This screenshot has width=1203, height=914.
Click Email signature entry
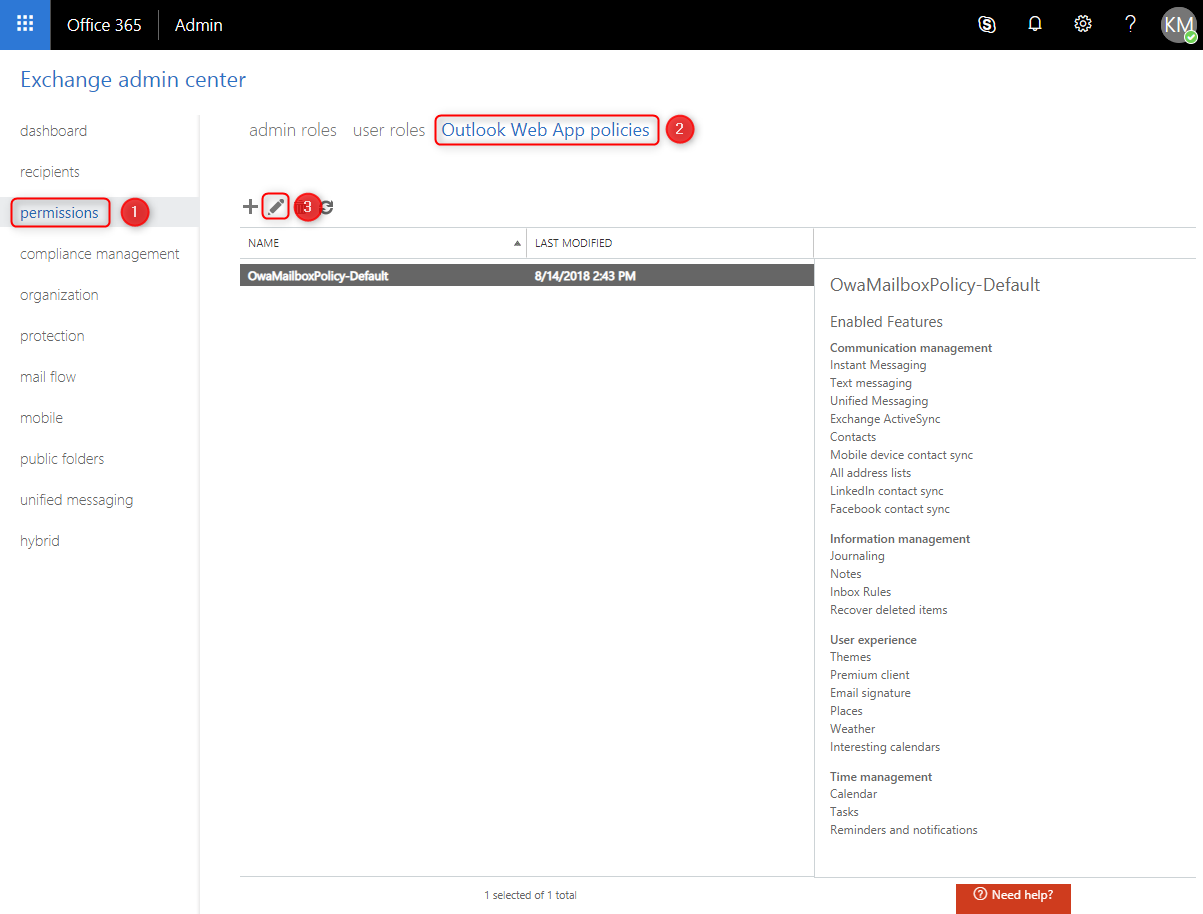[870, 693]
